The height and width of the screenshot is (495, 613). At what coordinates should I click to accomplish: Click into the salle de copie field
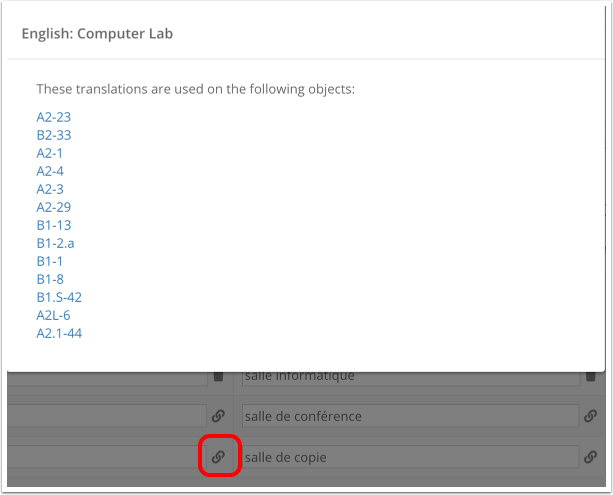click(410, 456)
